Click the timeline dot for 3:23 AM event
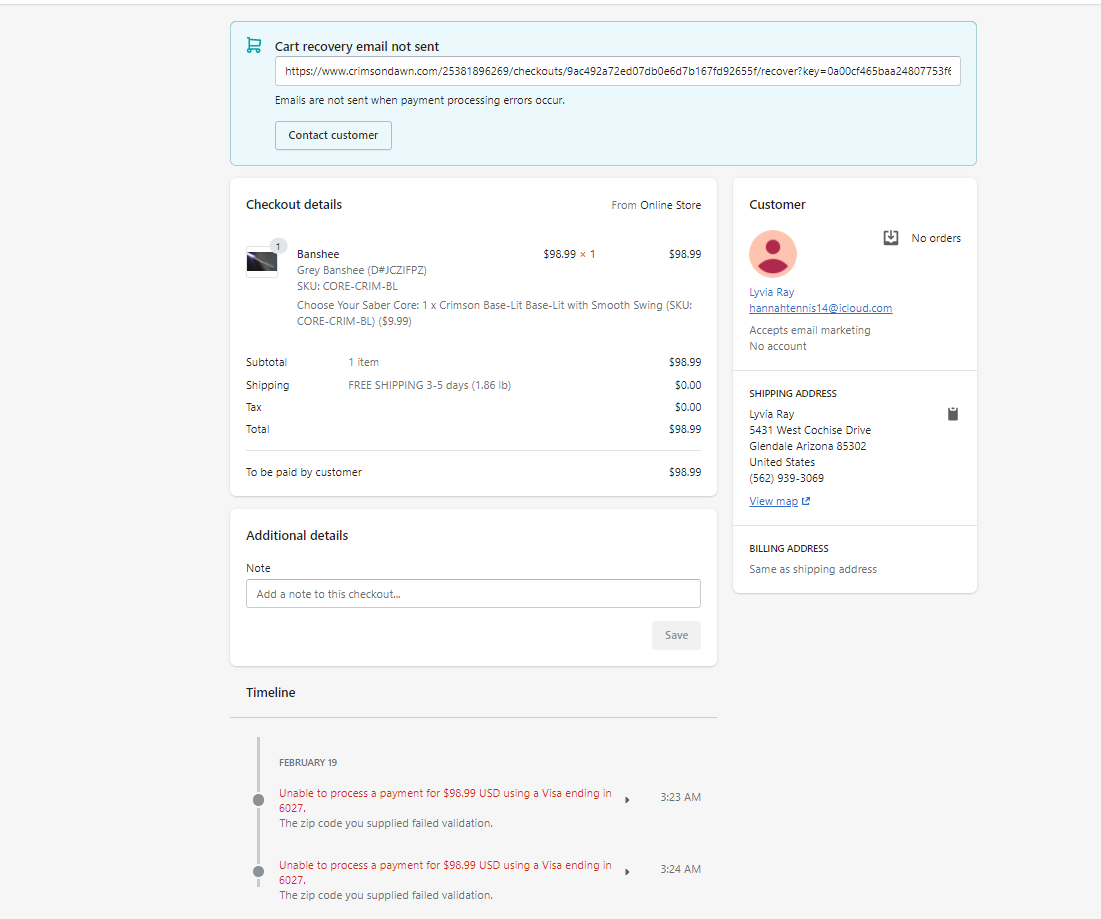Screen dimensions: 1101x919 (x=259, y=800)
